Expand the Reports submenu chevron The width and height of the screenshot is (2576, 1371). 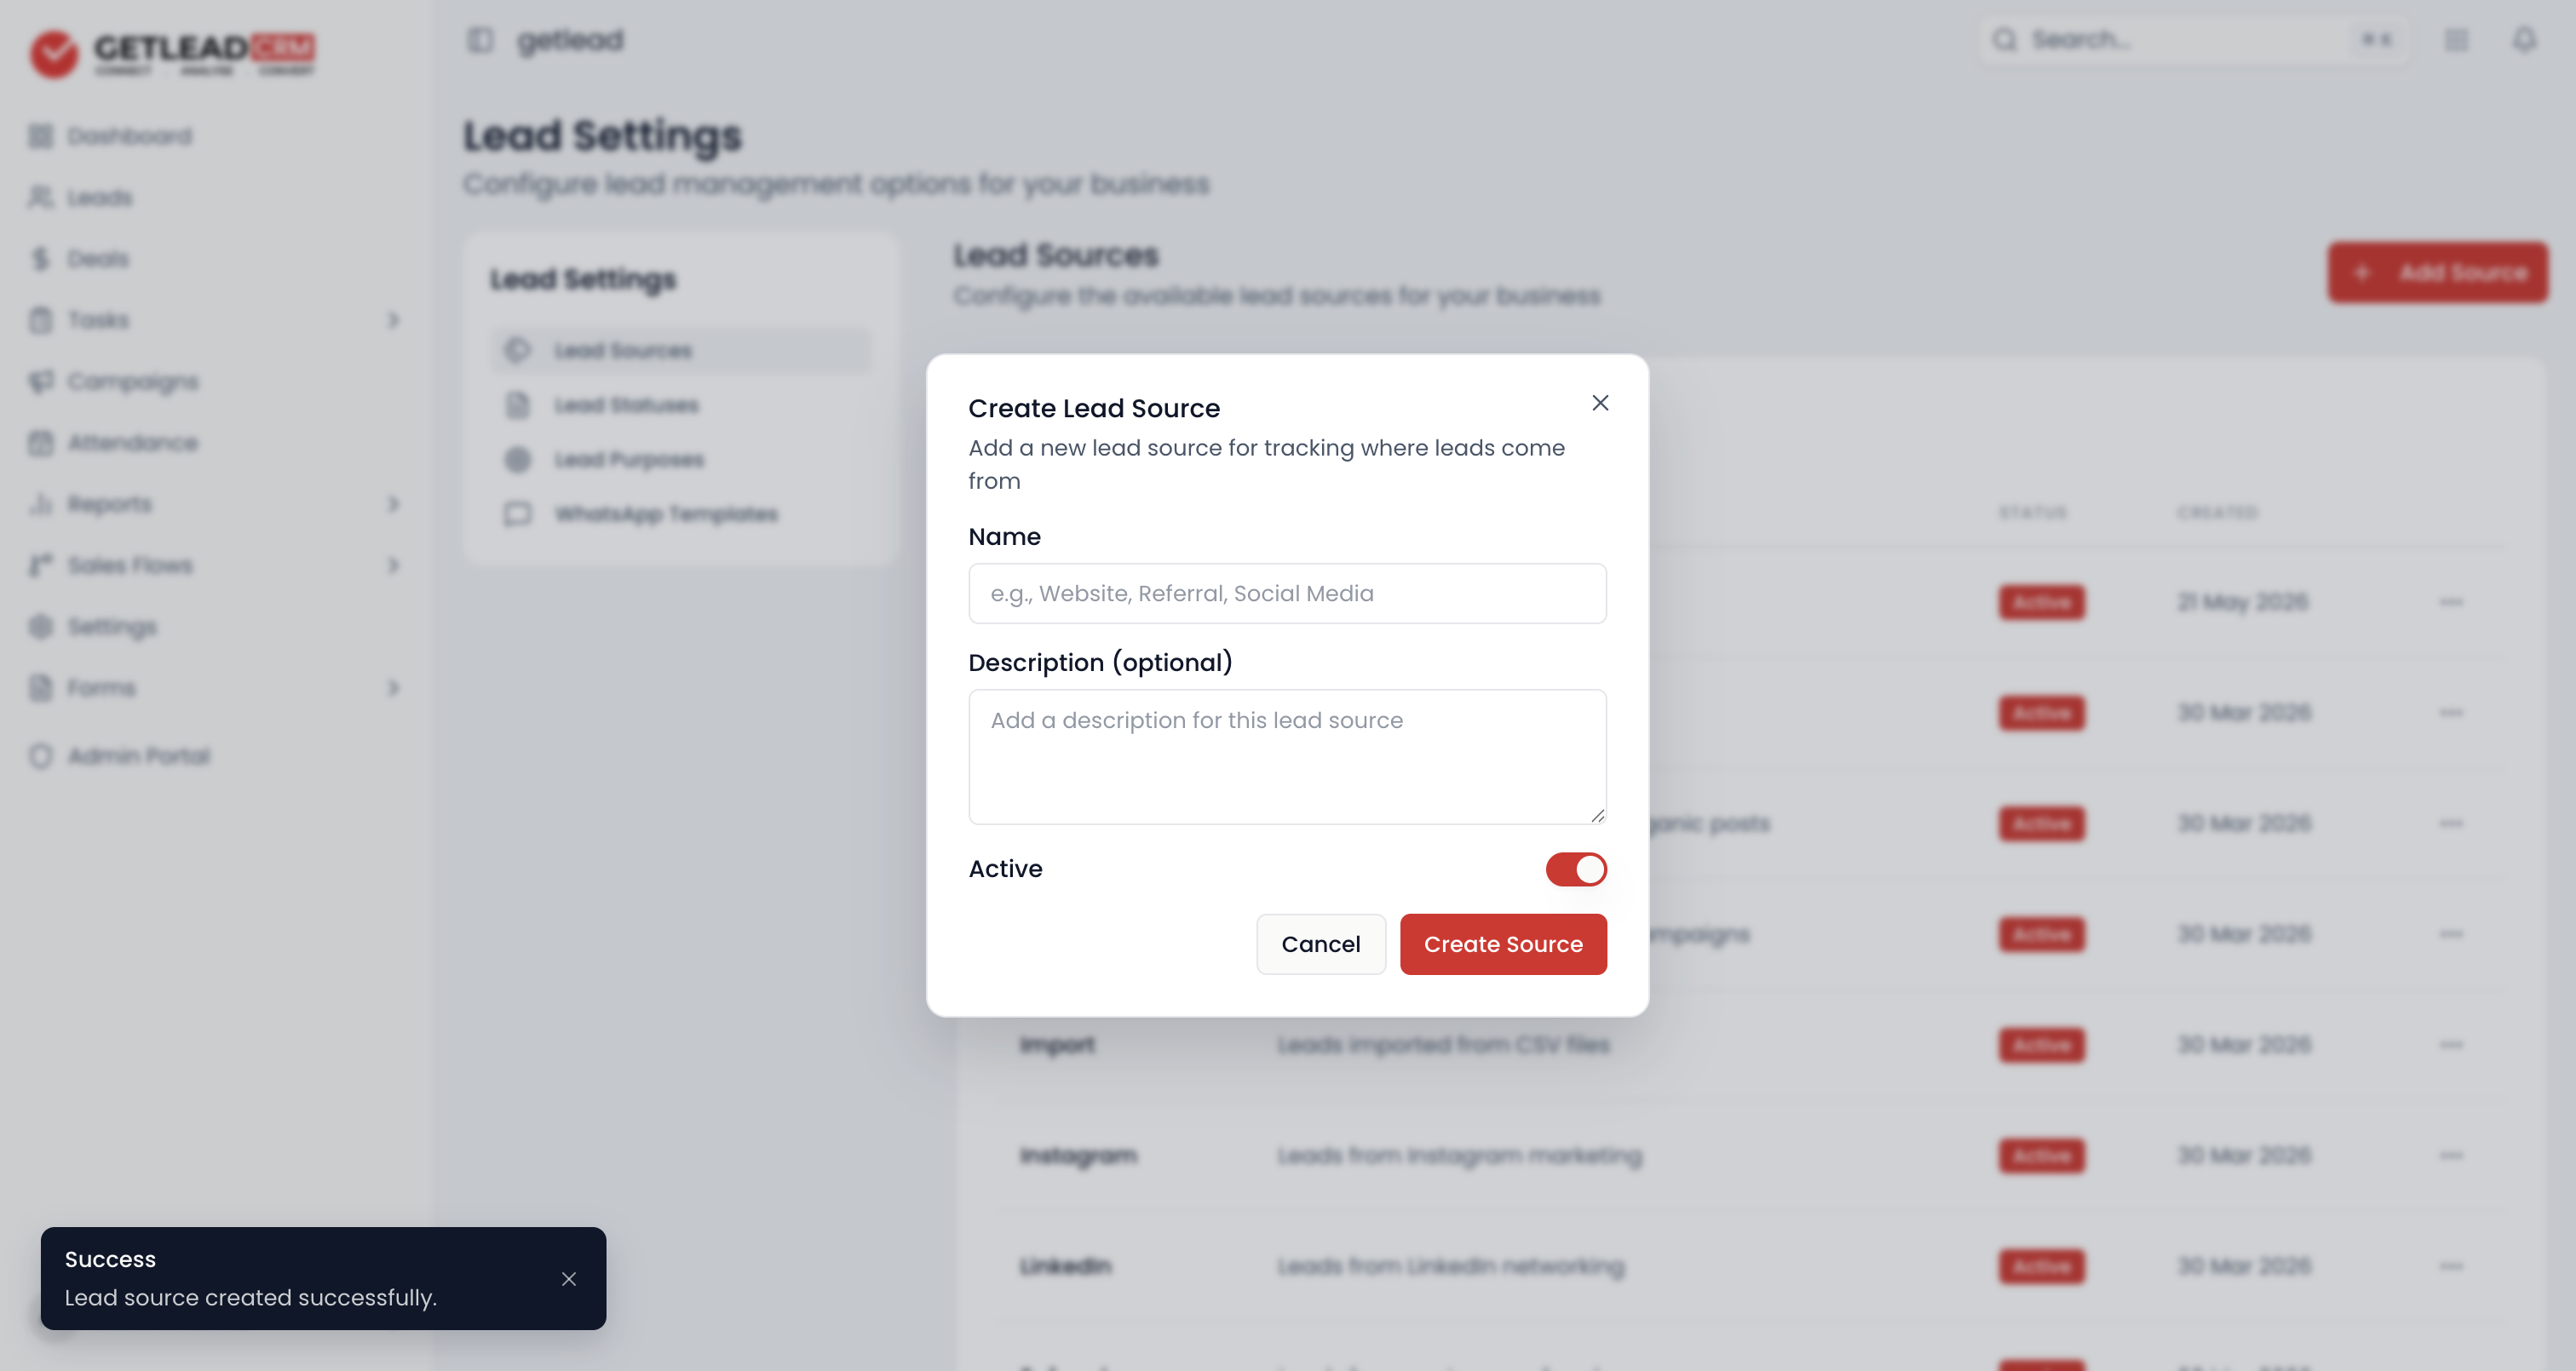[393, 504]
